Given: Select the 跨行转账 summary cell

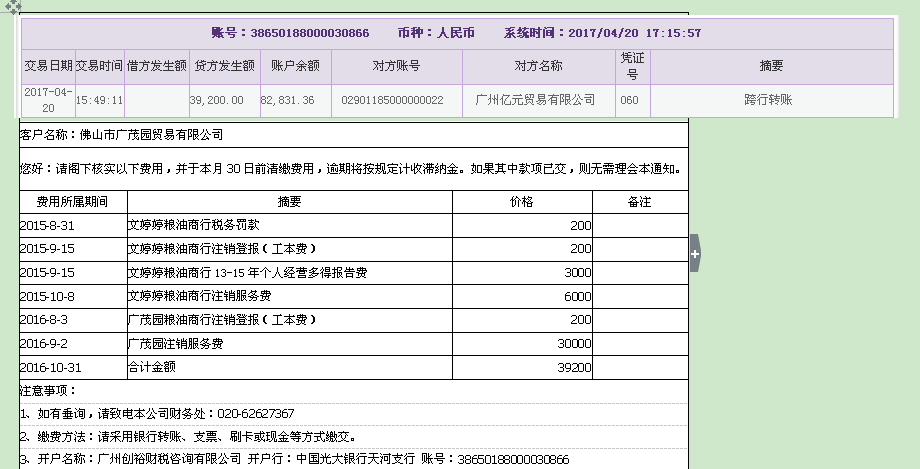Looking at the screenshot, I should 768,100.
